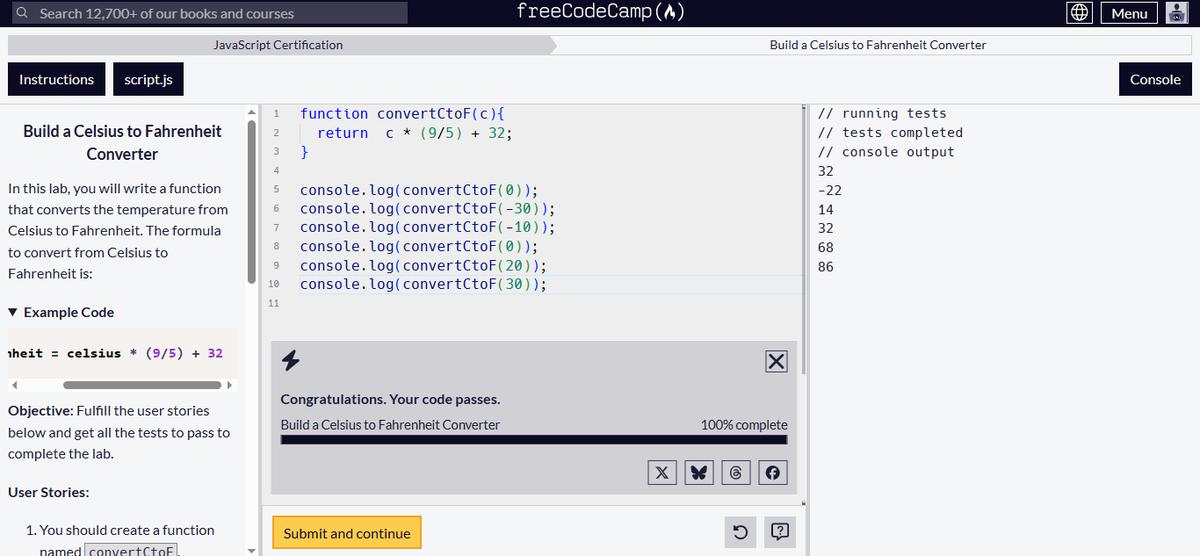The width and height of the screenshot is (1200, 556).
Task: Click the function convertCtoF(c) code line
Action: (x=401, y=114)
